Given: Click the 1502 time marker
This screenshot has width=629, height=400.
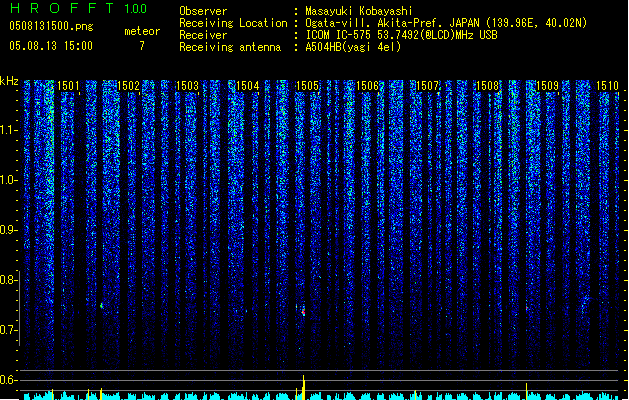Looking at the screenshot, I should point(128,86).
